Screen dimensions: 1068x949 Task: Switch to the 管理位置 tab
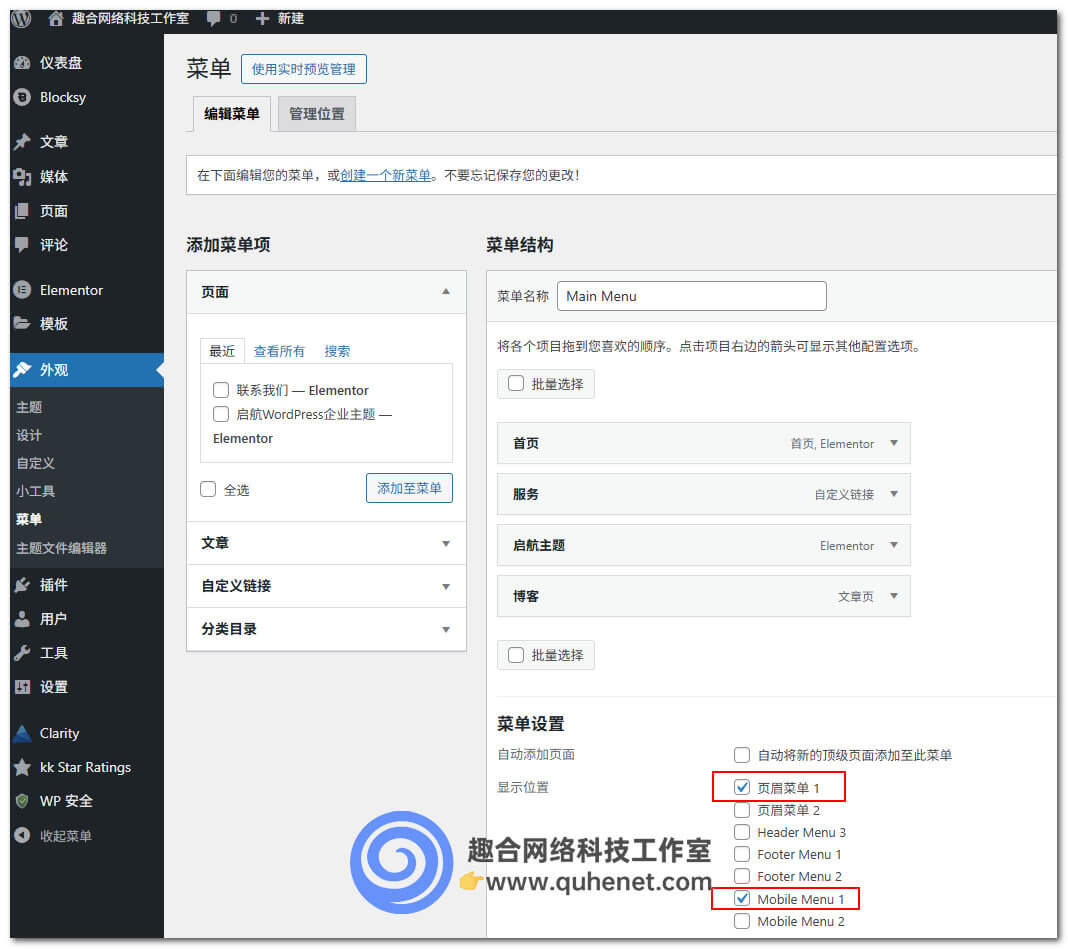point(316,113)
